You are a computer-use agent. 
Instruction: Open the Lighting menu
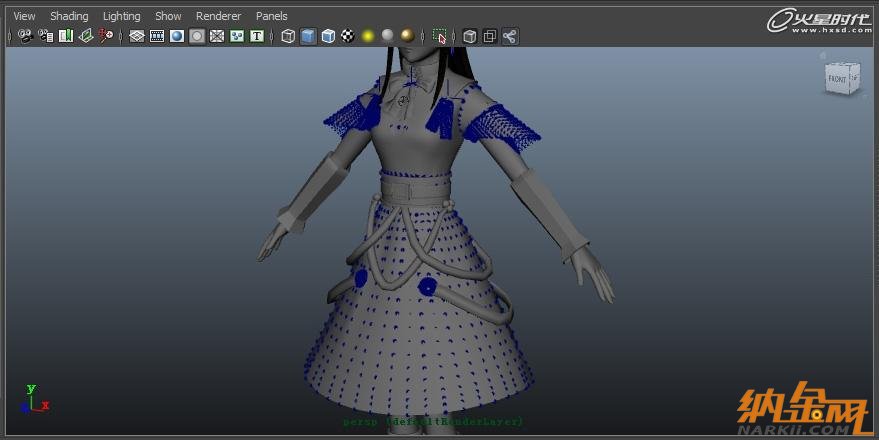pyautogui.click(x=122, y=16)
